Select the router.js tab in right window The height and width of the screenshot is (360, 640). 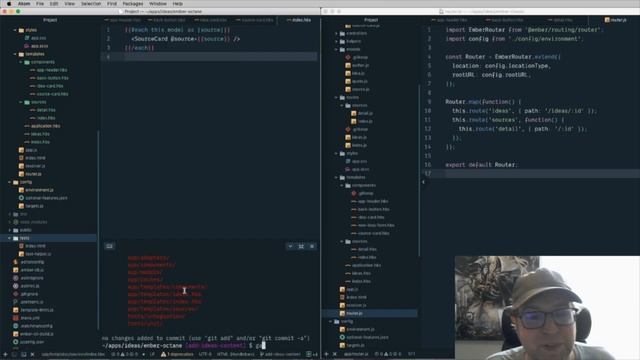(x=616, y=20)
